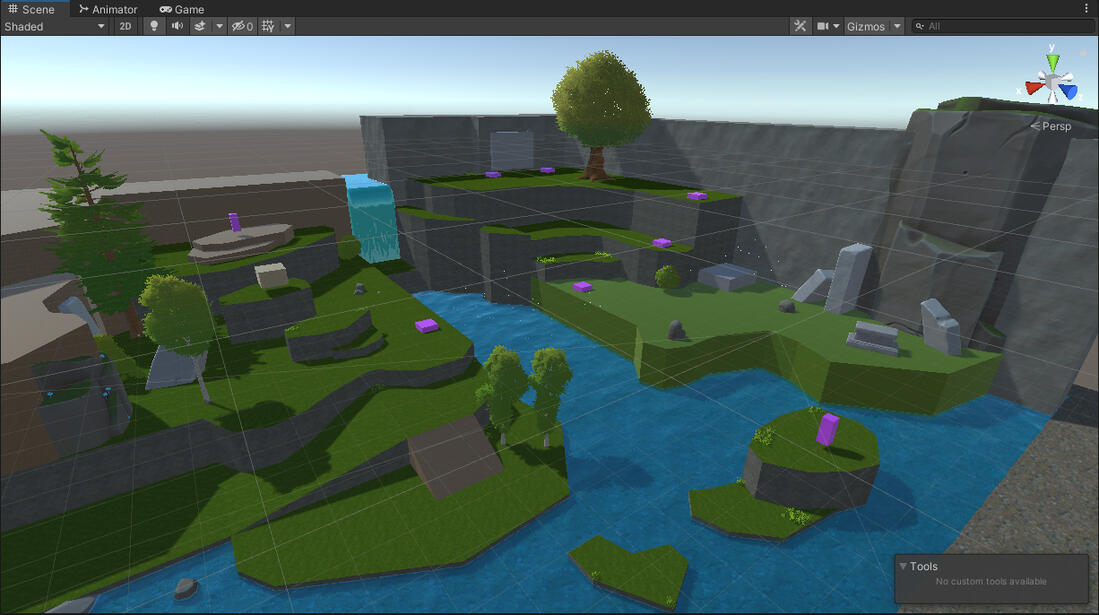Toggle the grid visibility icon
The width and height of the screenshot is (1099, 615).
point(266,26)
